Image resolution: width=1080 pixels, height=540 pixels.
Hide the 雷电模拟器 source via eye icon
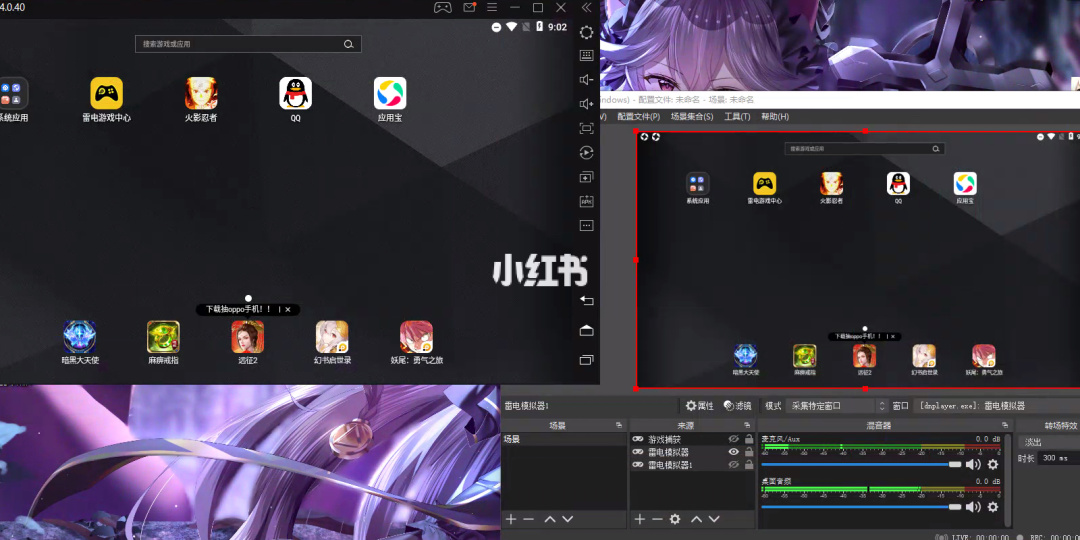tap(734, 452)
